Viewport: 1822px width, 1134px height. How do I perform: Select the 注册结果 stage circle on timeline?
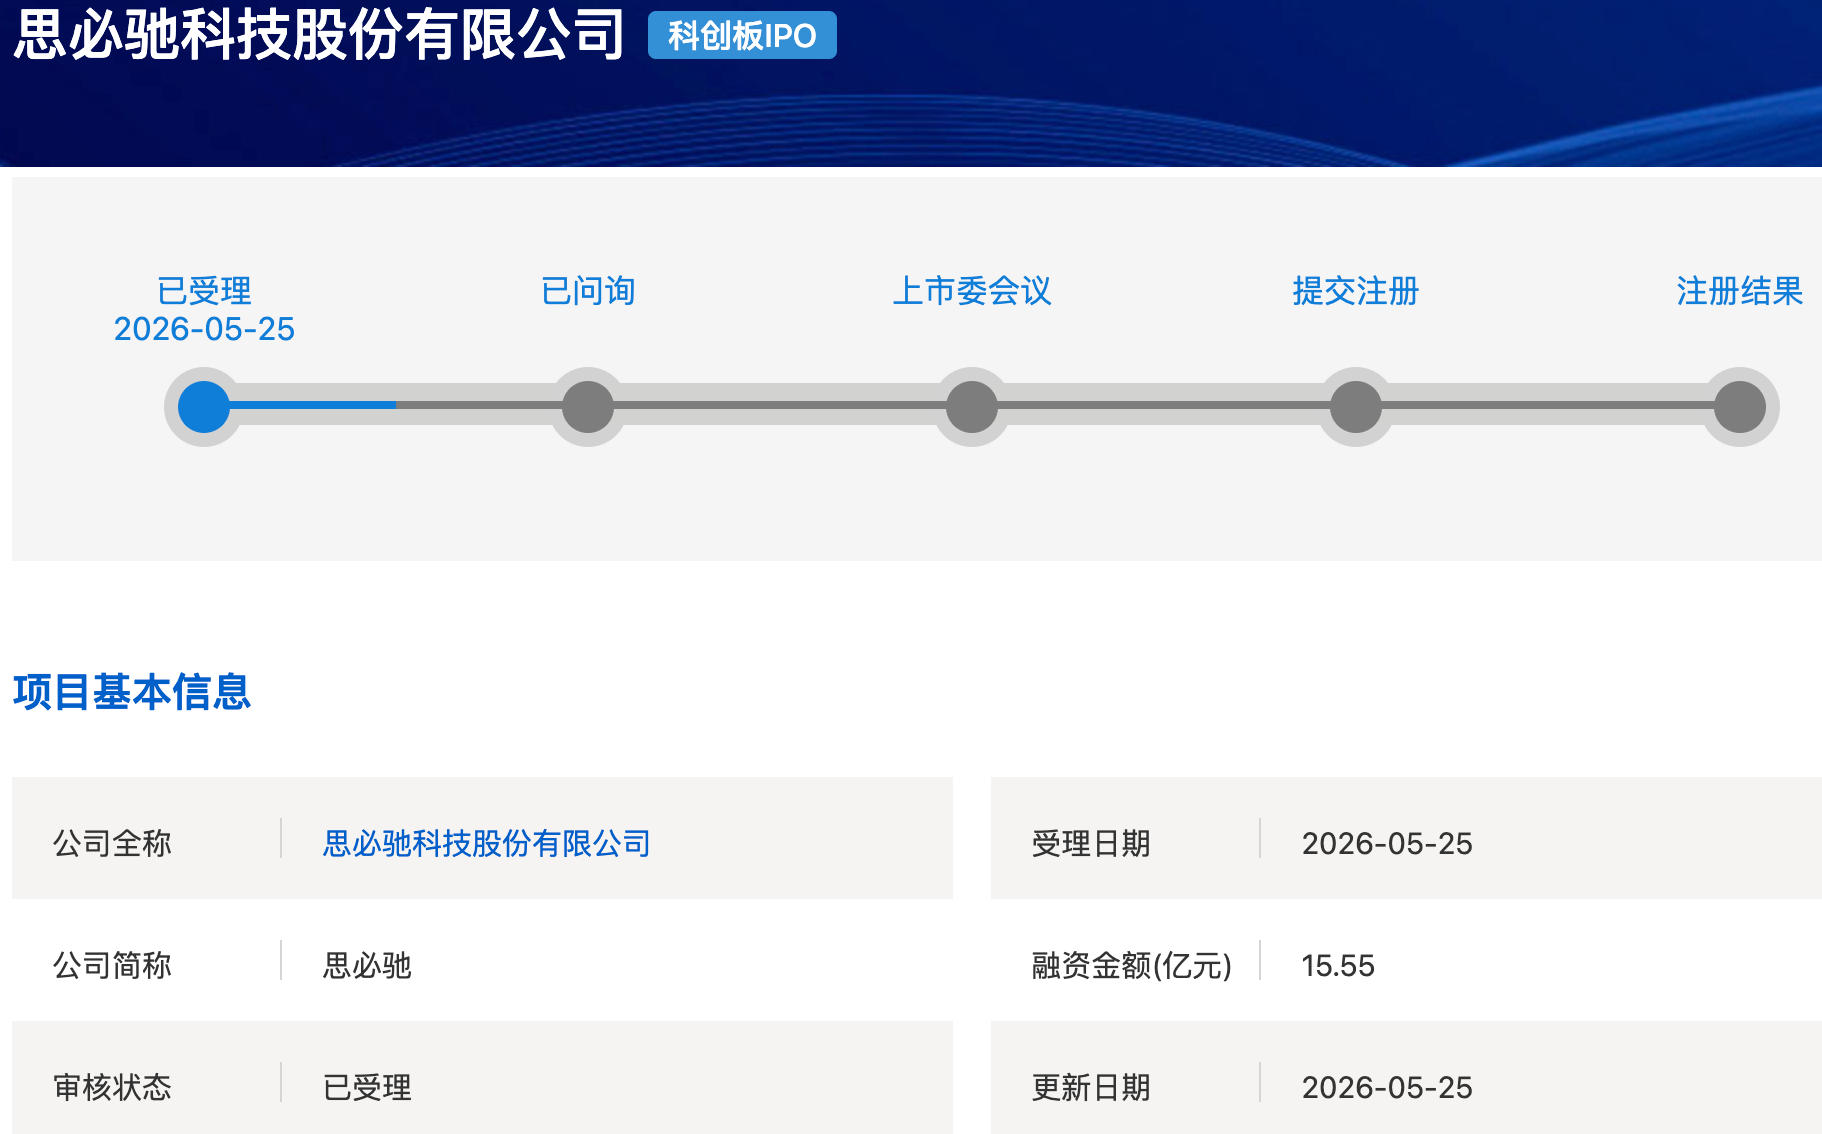[1740, 407]
